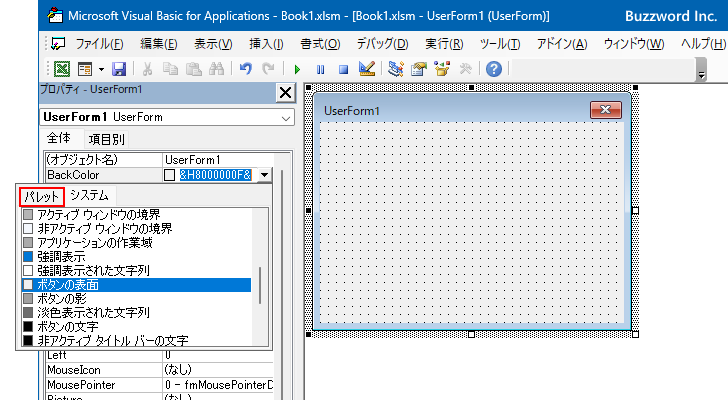
Task: Open the Object Browser toolbar icon
Action: pyautogui.click(x=442, y=69)
